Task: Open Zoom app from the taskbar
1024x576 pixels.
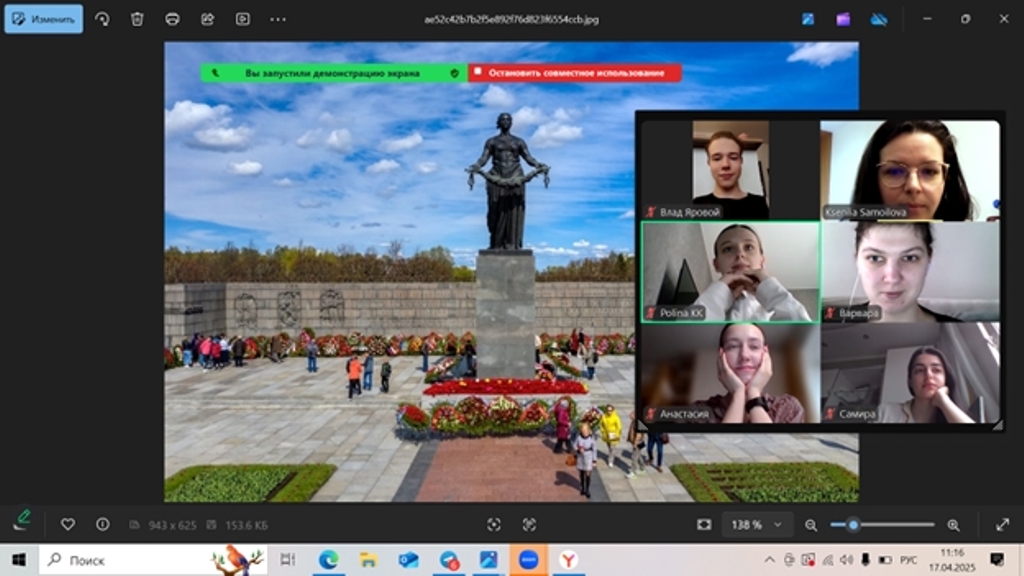Action: tap(528, 560)
